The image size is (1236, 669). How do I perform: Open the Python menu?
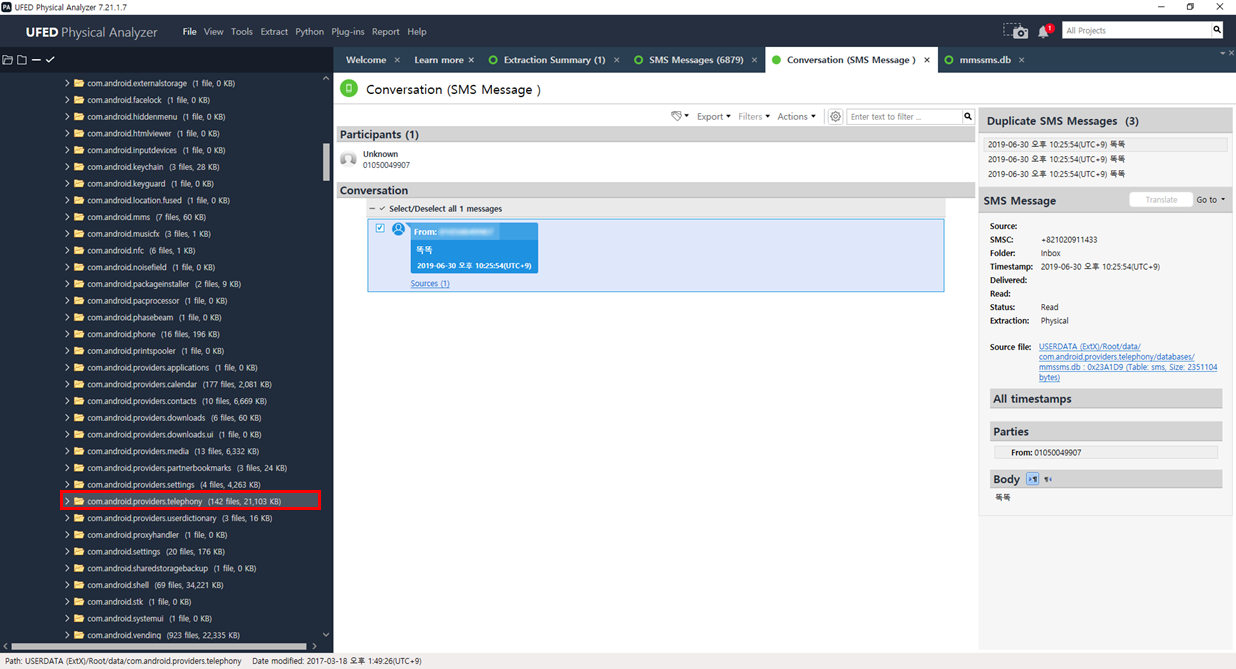coord(310,32)
